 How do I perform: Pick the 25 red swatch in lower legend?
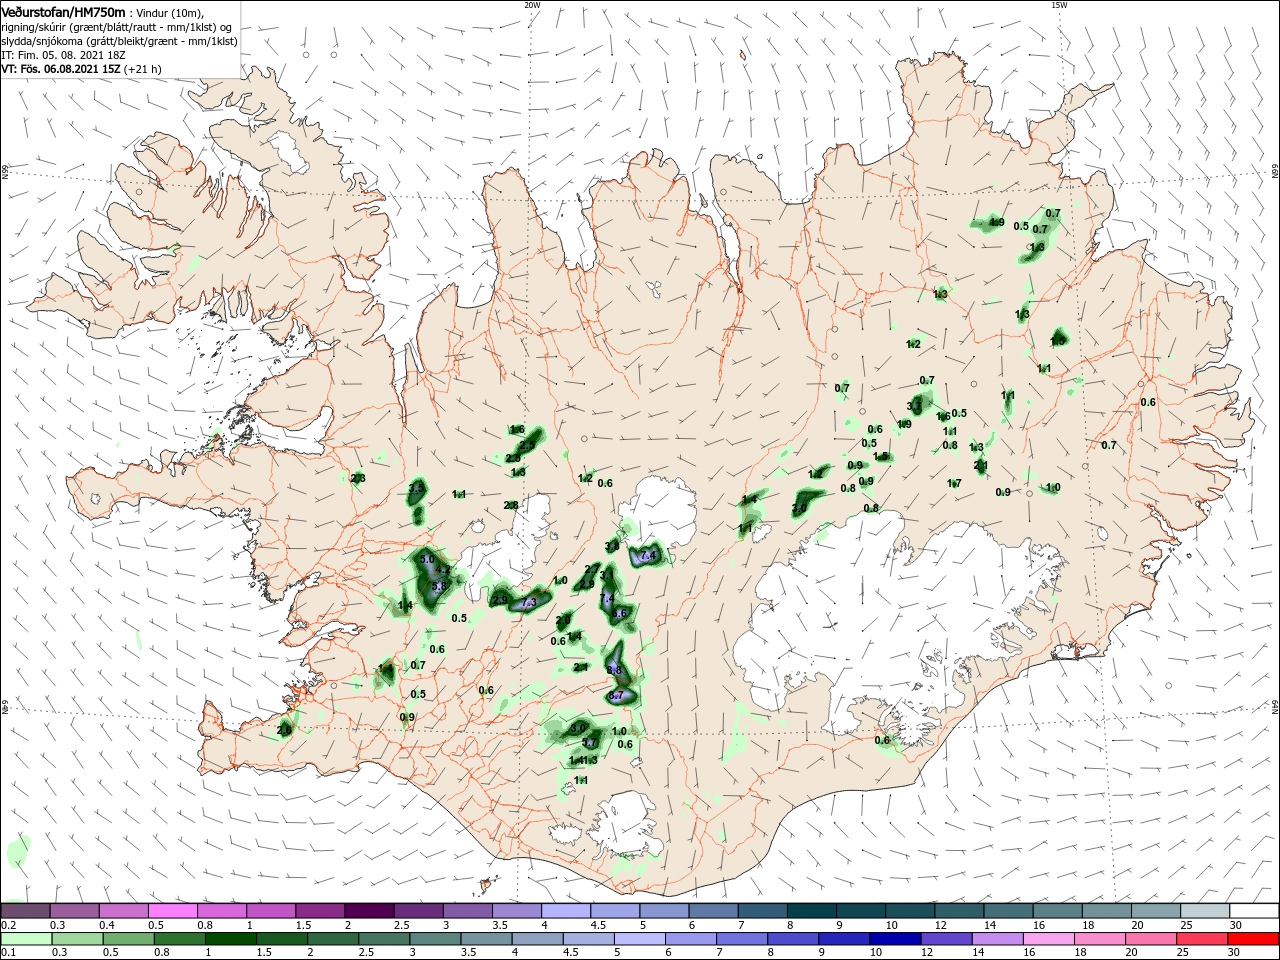[x=1201, y=939]
